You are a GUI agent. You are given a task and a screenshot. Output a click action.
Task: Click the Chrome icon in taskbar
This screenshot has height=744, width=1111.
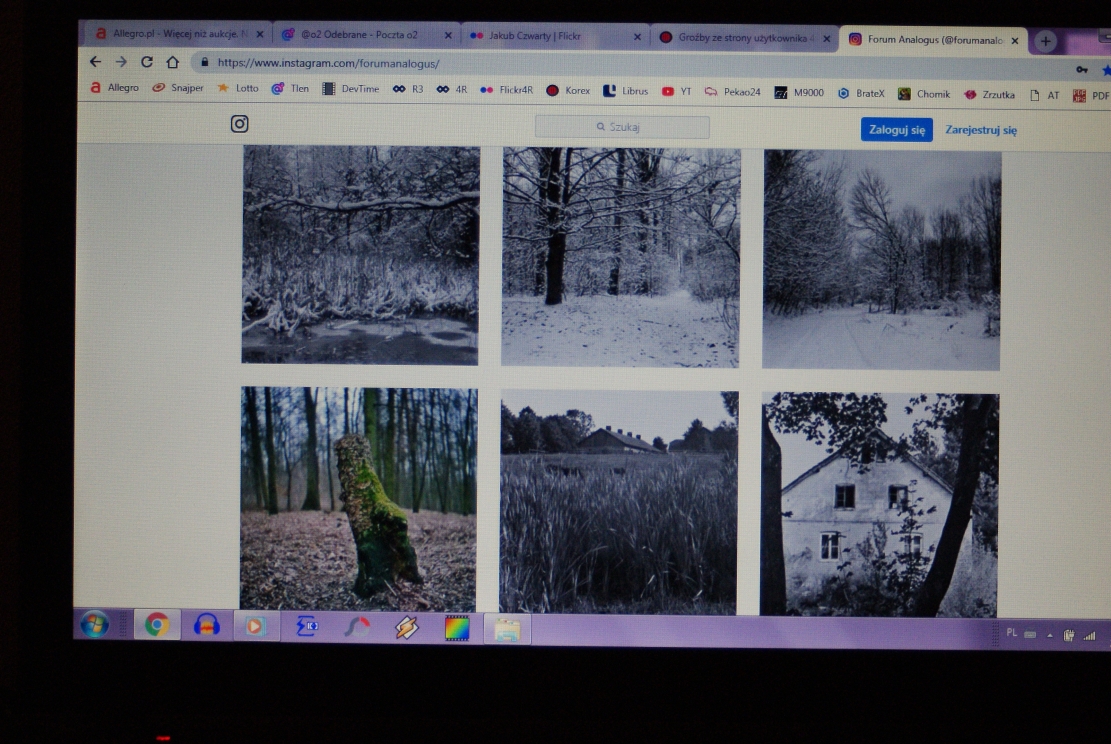(x=157, y=626)
